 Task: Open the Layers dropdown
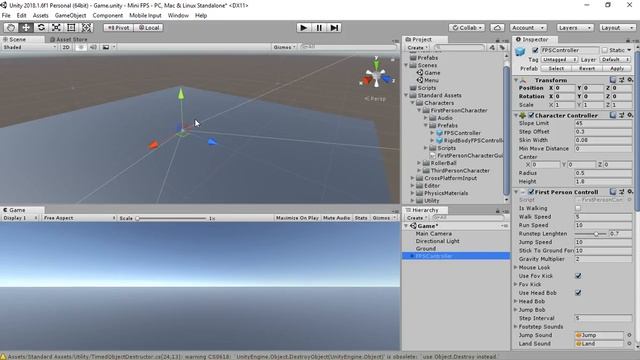[x=575, y=27]
